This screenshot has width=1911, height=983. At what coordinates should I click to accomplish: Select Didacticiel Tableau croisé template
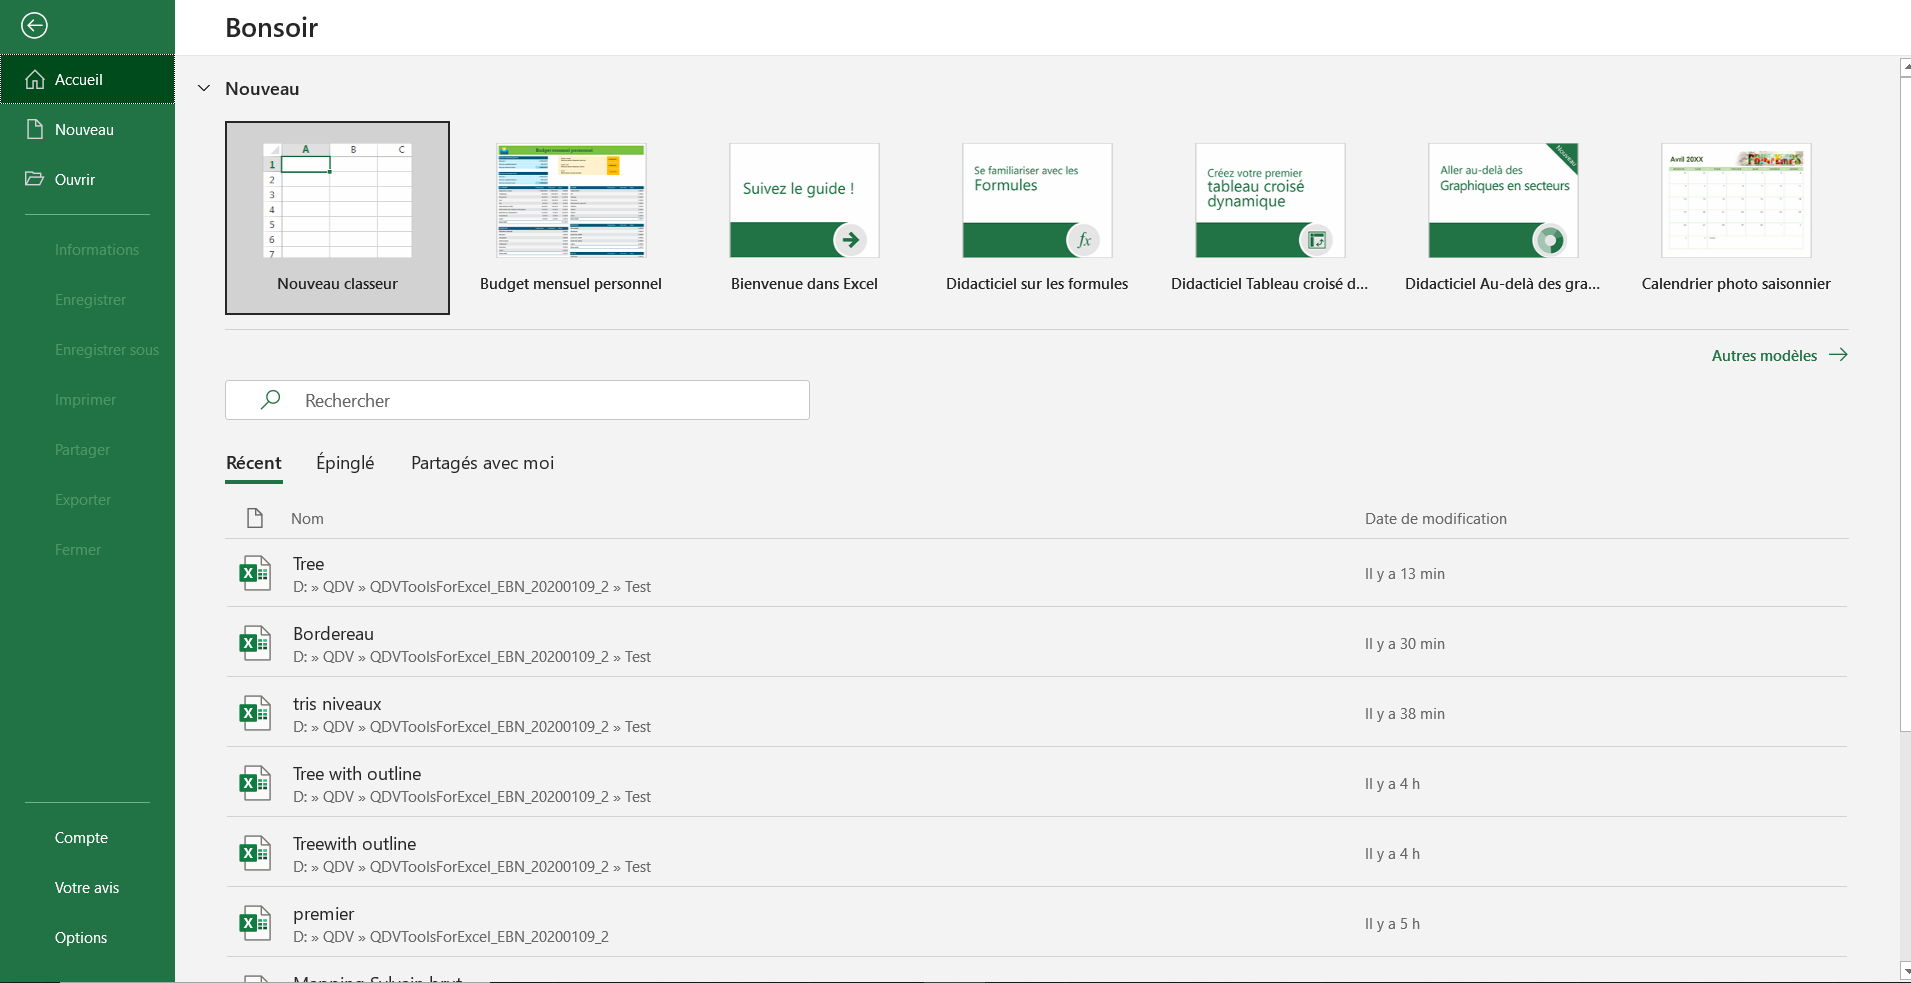coord(1270,218)
